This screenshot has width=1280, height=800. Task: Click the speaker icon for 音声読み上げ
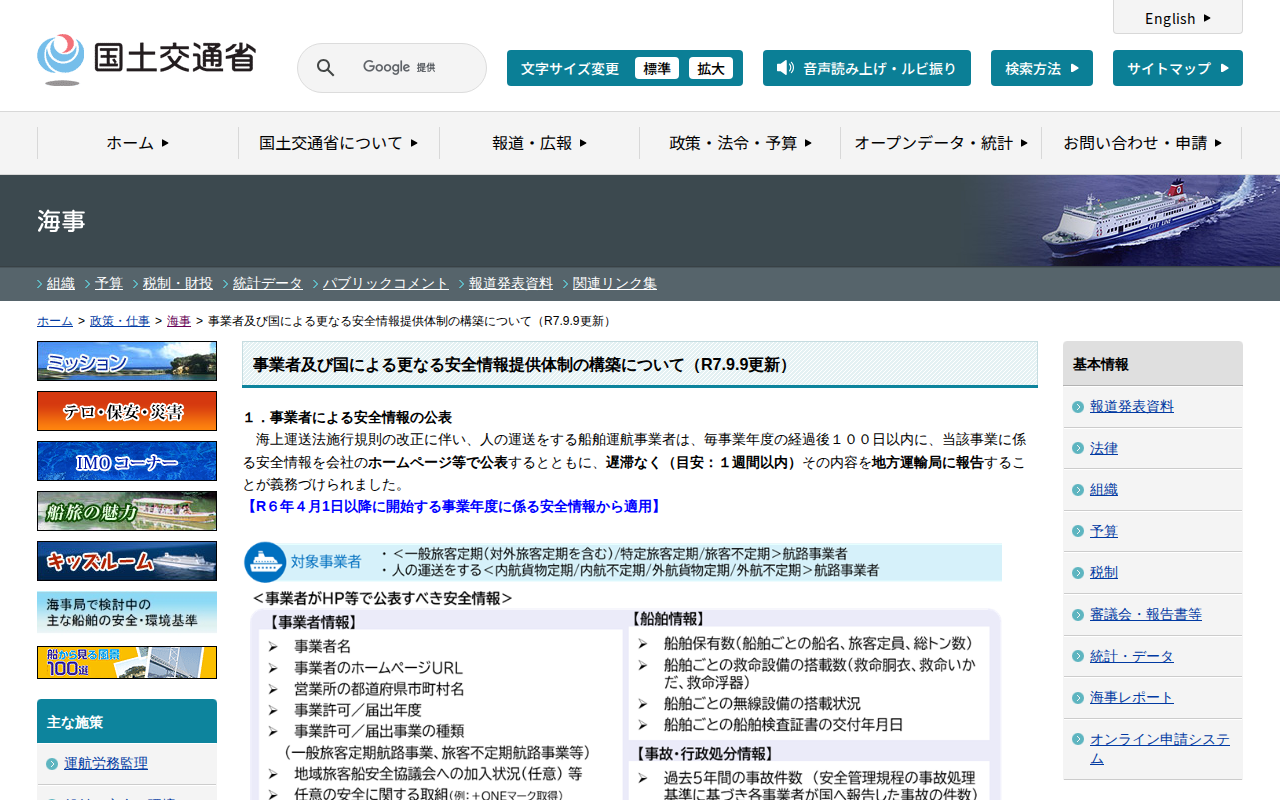785,68
